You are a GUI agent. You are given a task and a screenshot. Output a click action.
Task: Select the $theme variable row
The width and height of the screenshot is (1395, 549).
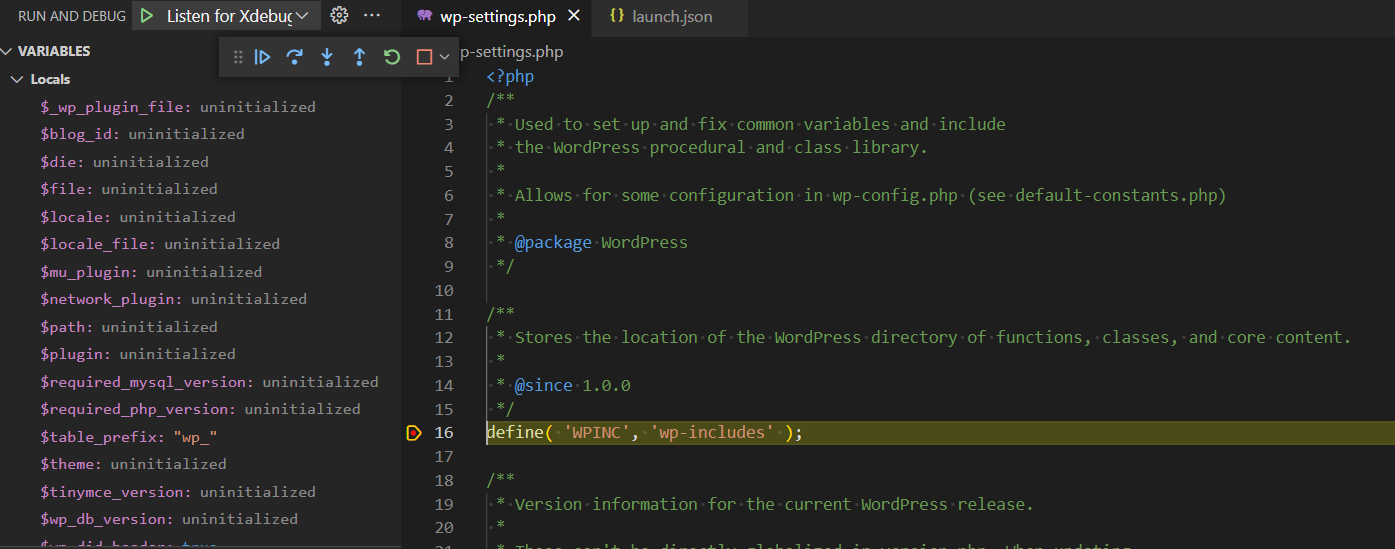200,464
